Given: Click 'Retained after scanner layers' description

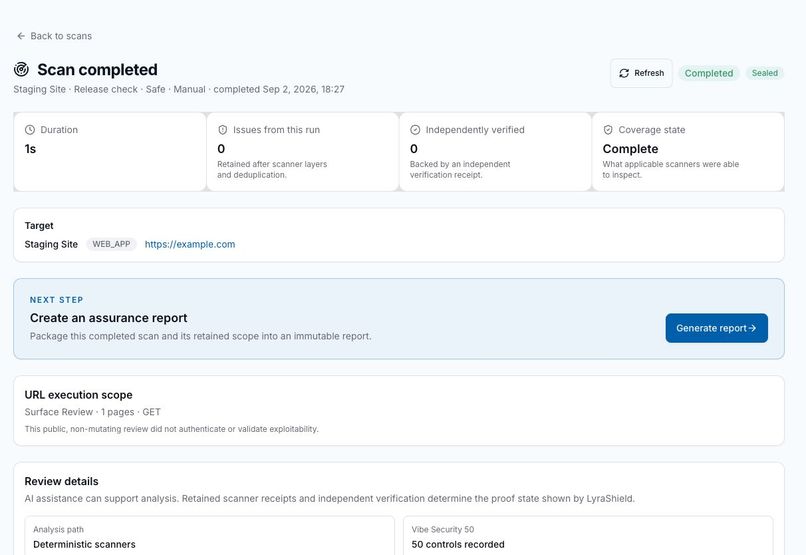Looking at the screenshot, I should 272,170.
